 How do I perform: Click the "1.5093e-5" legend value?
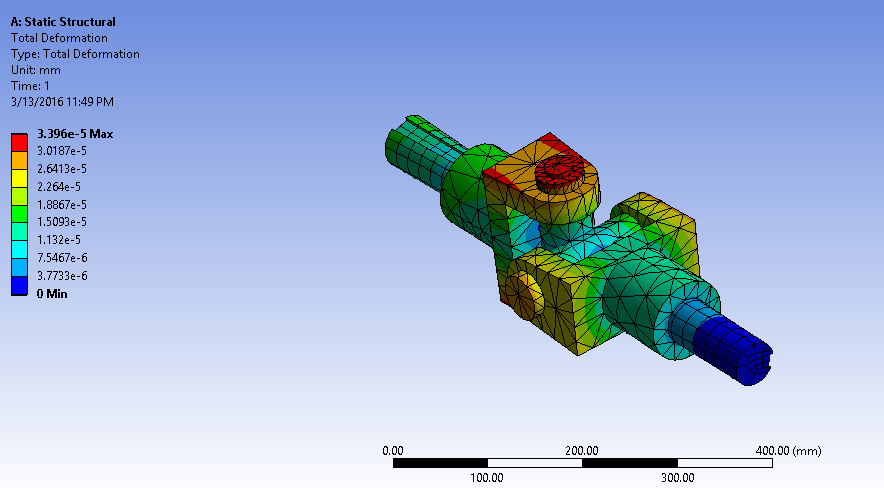tap(62, 221)
